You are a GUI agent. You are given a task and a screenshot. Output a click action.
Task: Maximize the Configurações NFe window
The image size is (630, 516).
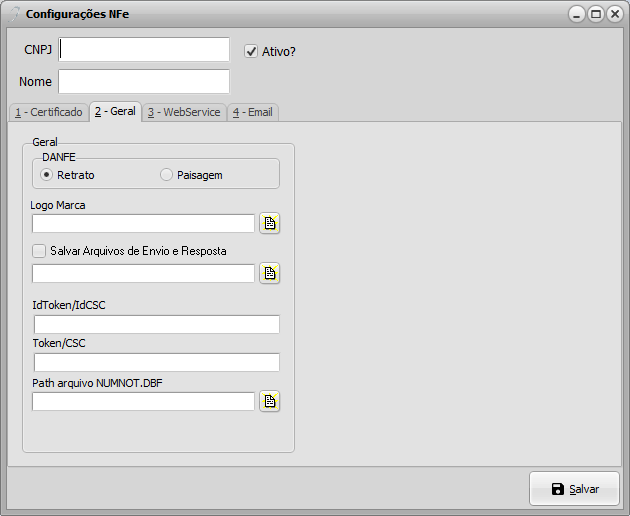click(x=596, y=14)
